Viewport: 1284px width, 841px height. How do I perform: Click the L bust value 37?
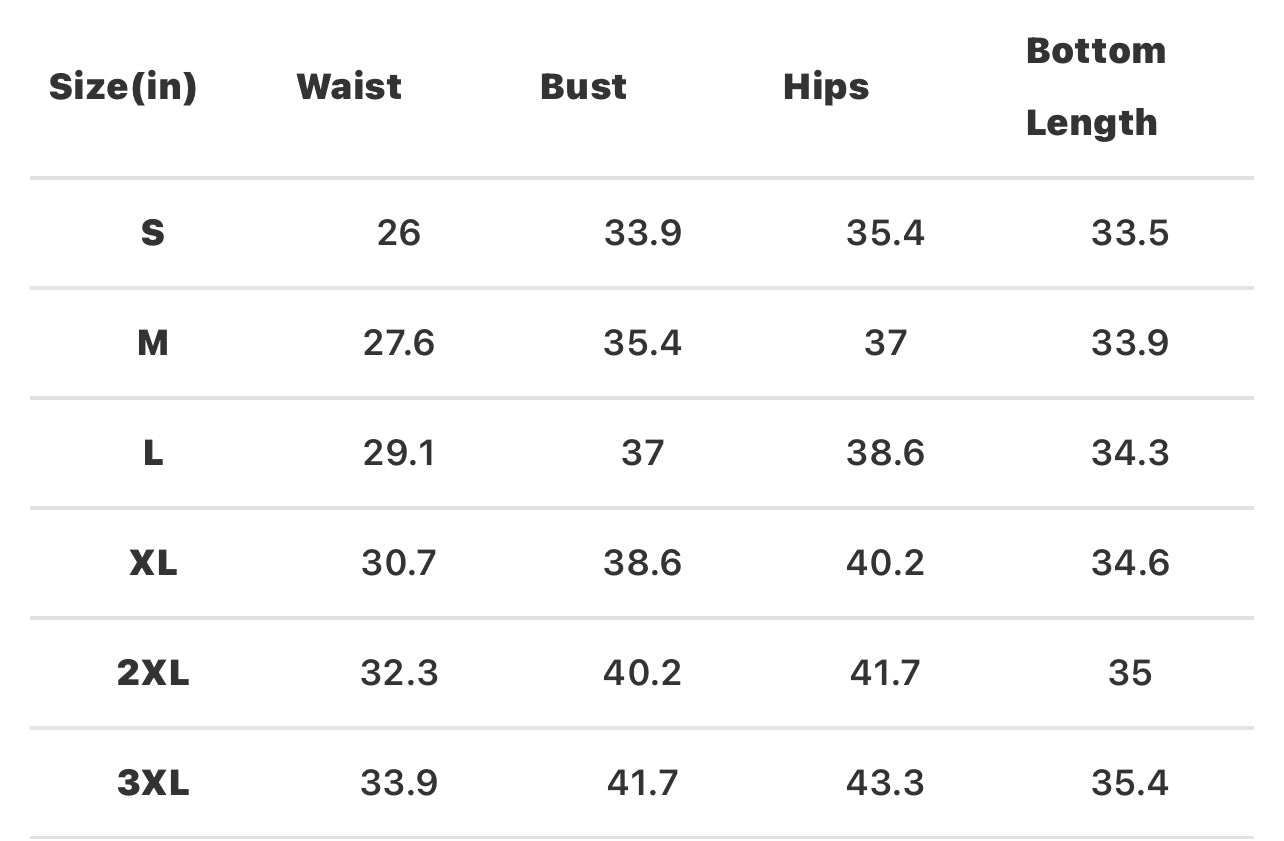(x=642, y=453)
